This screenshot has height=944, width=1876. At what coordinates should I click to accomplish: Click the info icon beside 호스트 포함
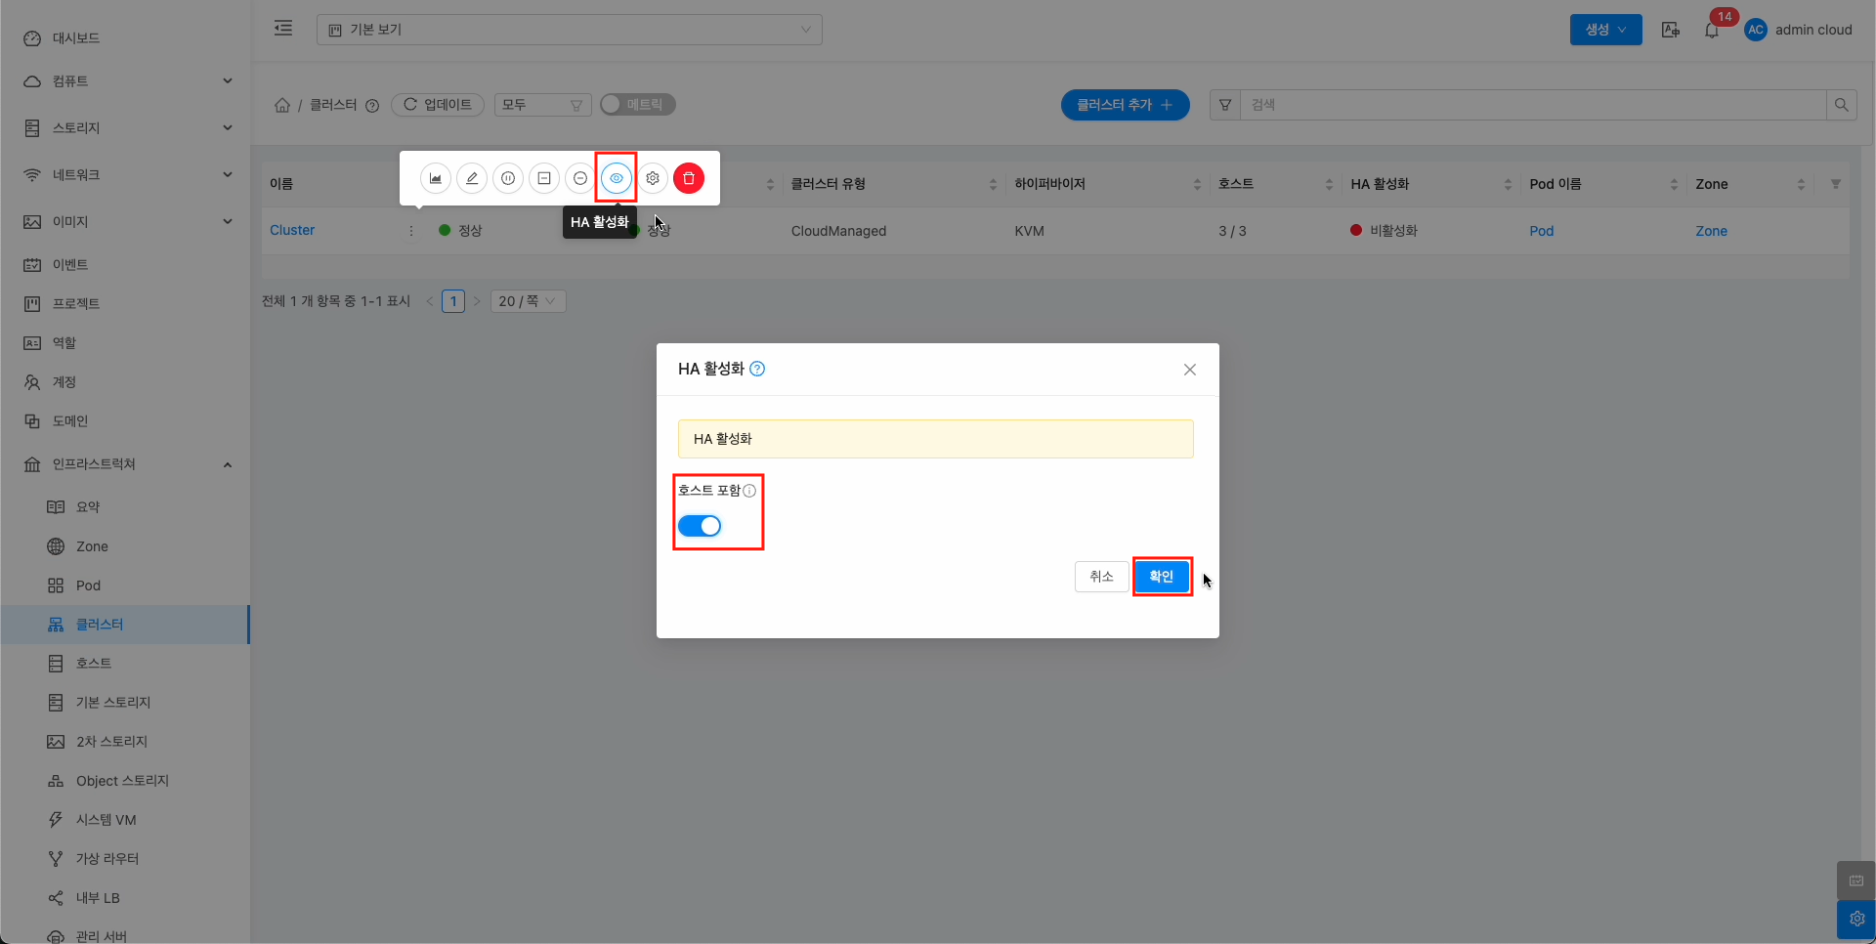tap(749, 491)
